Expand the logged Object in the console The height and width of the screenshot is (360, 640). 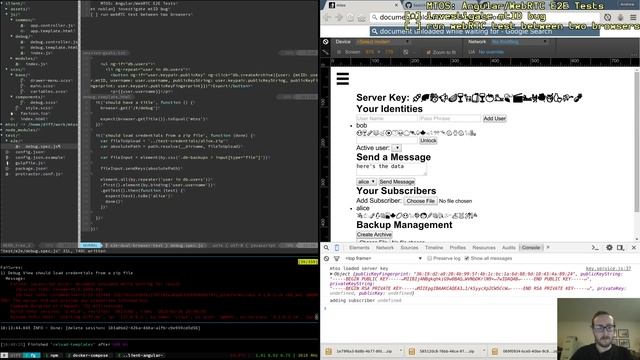coord(331,274)
